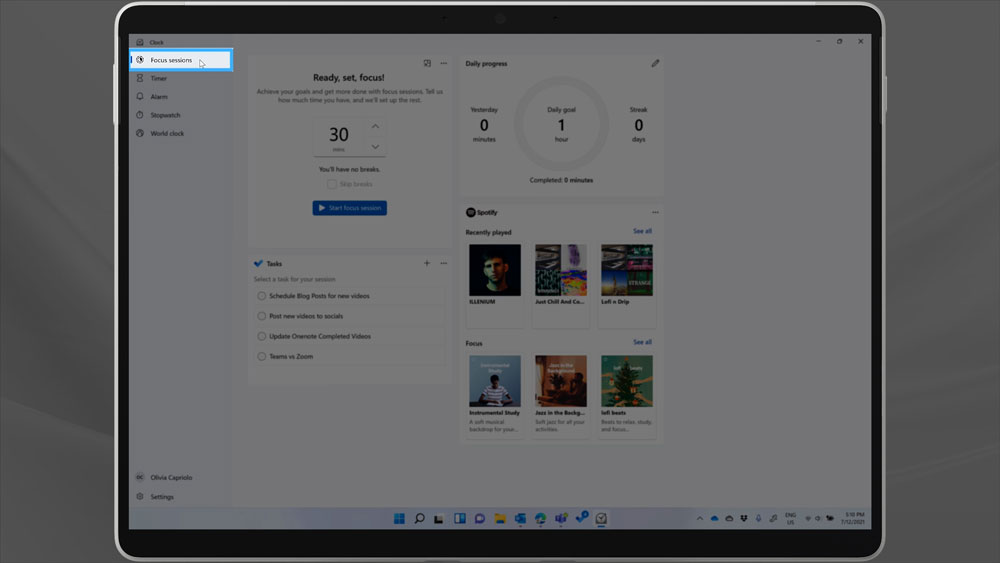Viewport: 1000px width, 563px height.
Task: Check off 'Teams vs Zoom' task circle
Action: pyautogui.click(x=262, y=356)
